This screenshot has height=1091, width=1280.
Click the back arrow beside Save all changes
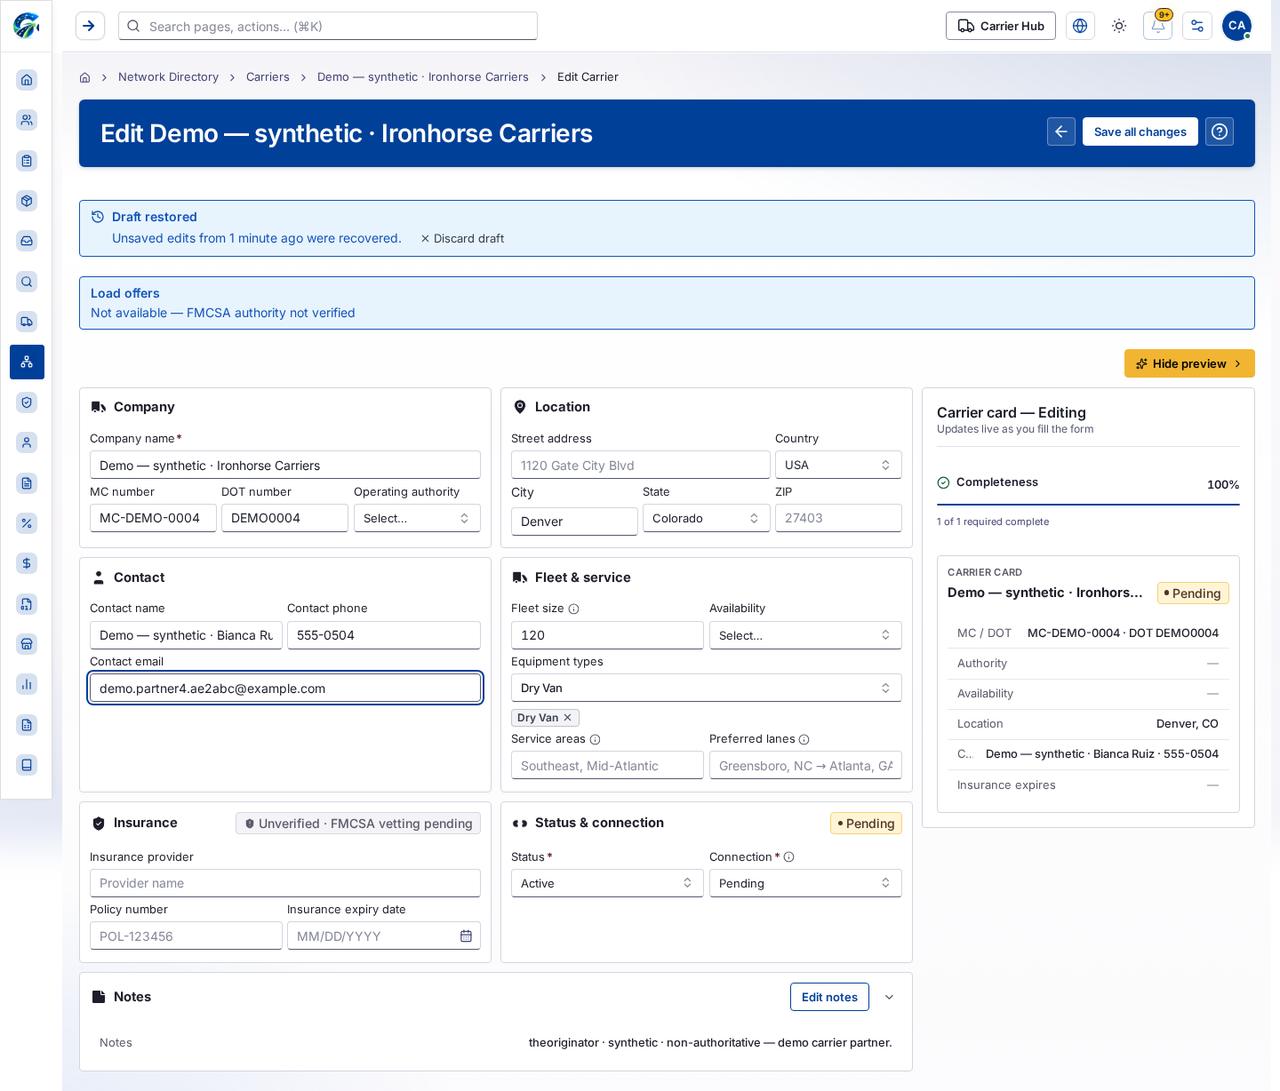tap(1061, 132)
